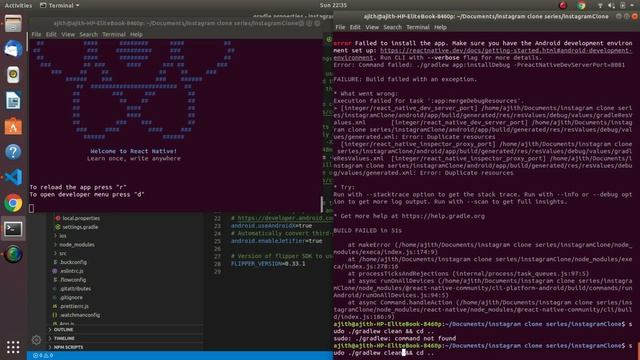Open volume indicator in top bar

611,5
